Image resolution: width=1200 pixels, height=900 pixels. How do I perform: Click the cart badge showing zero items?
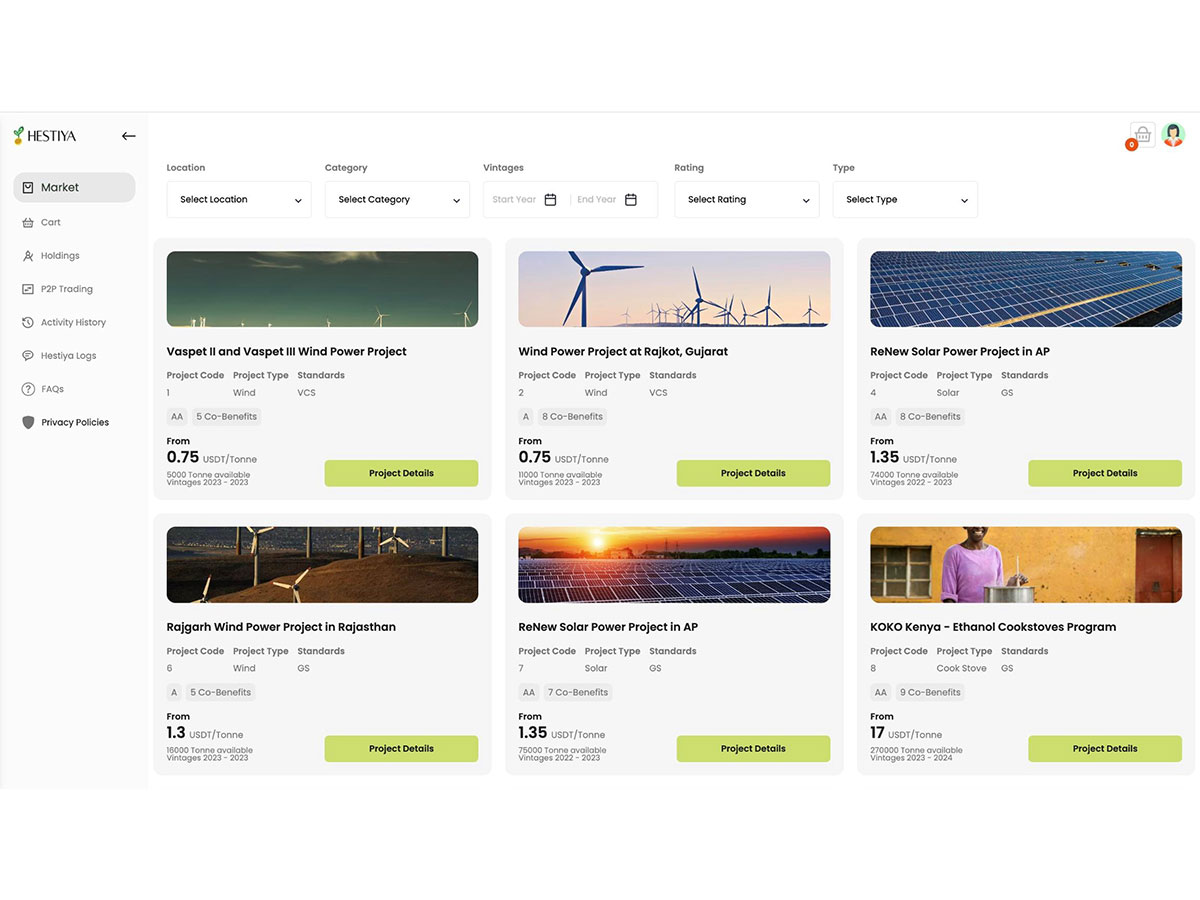click(1130, 145)
